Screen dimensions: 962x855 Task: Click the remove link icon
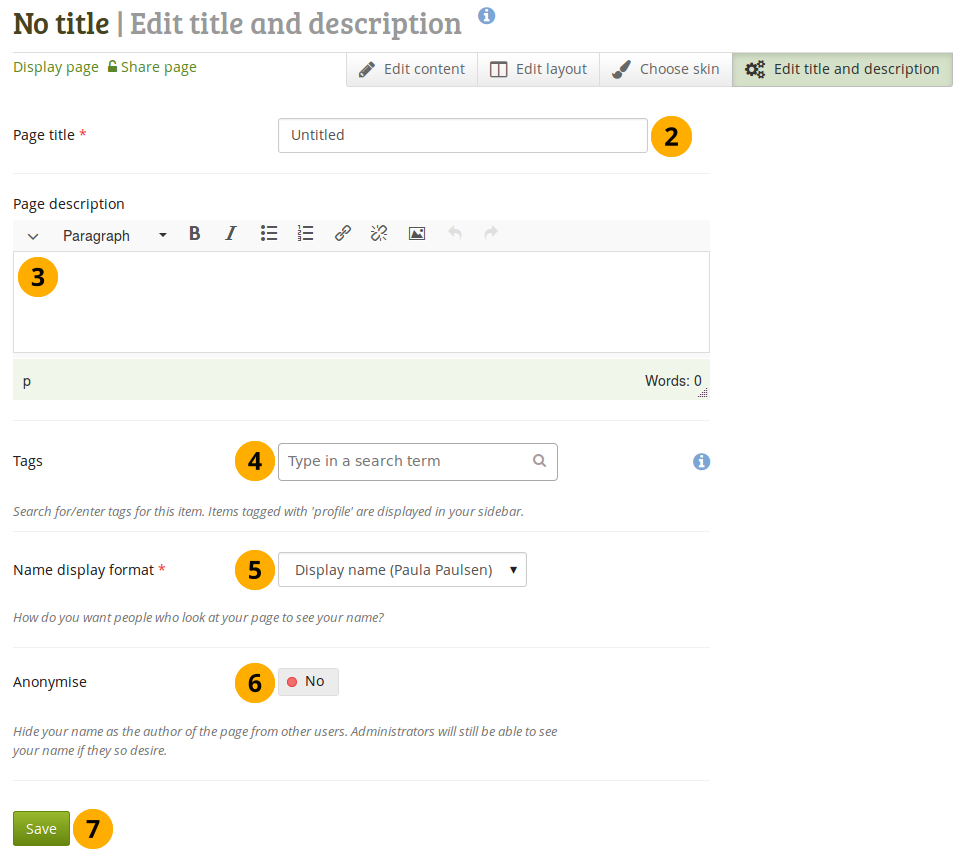(379, 234)
